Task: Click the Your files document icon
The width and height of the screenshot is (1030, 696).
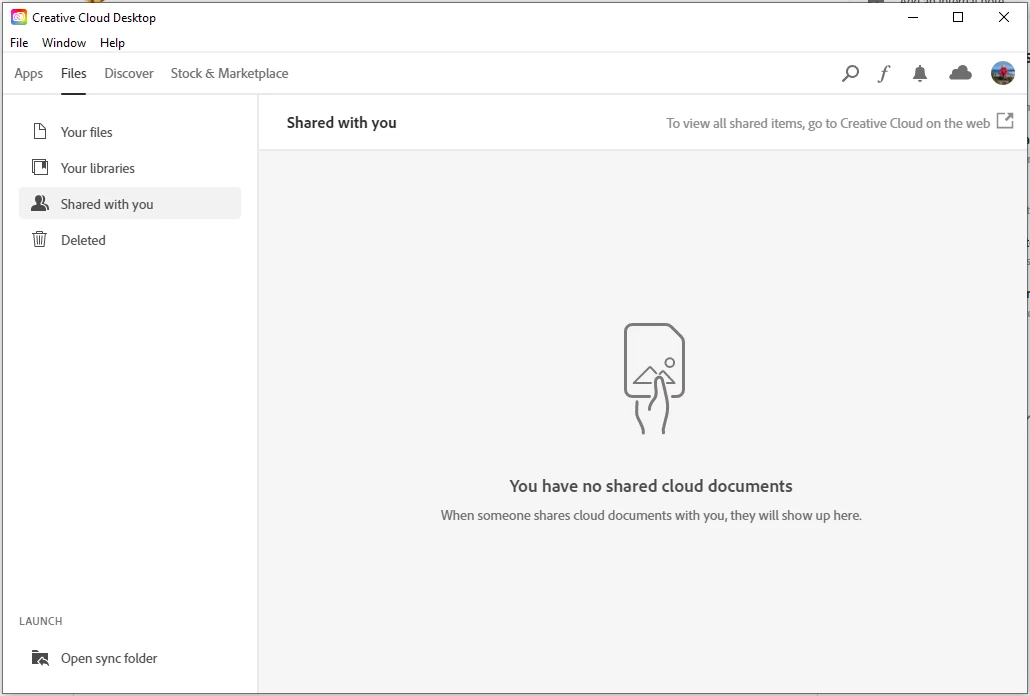Action: tap(40, 131)
